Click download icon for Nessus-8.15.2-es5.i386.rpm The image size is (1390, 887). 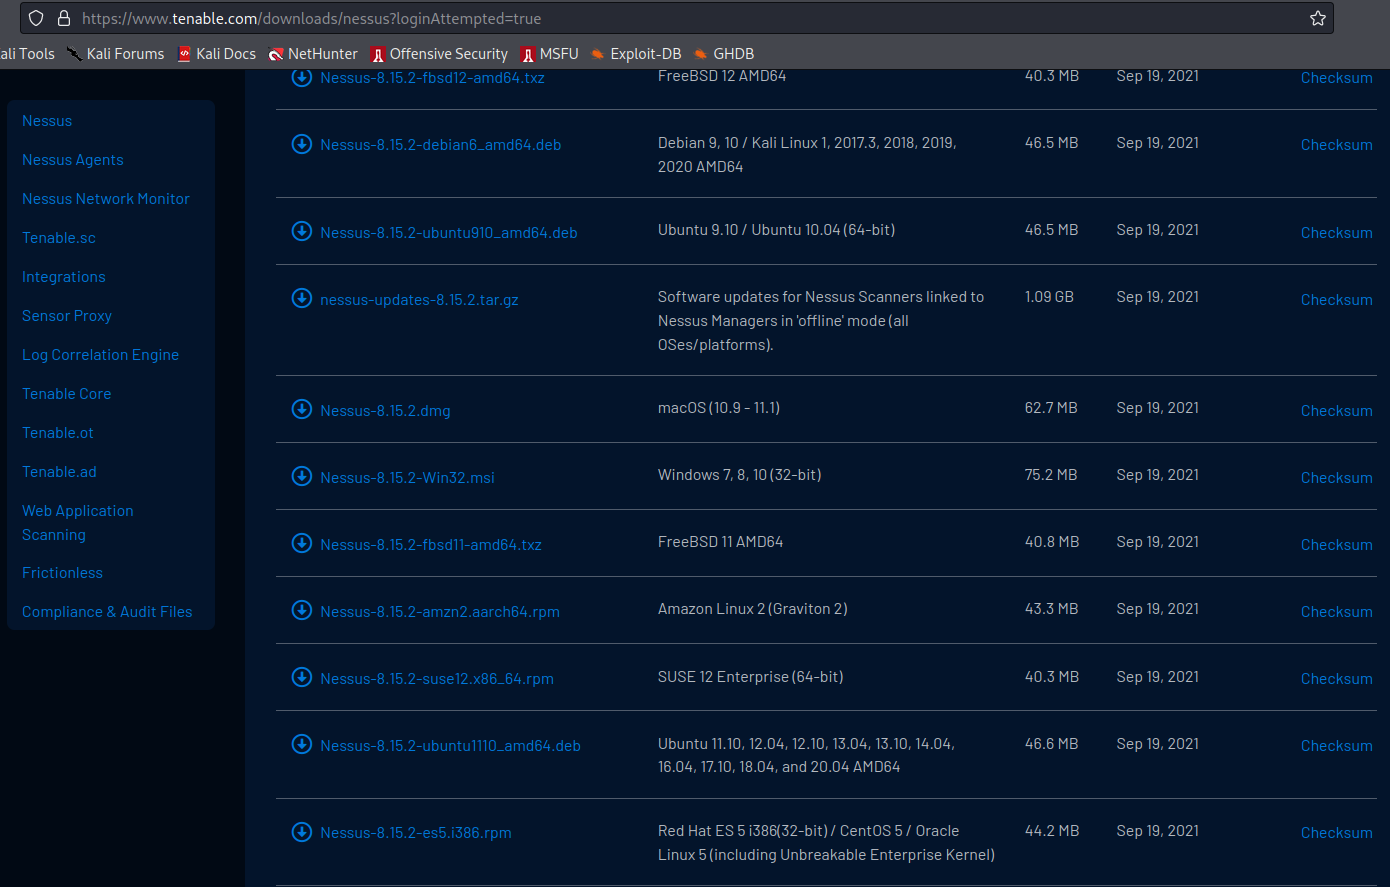pos(301,832)
